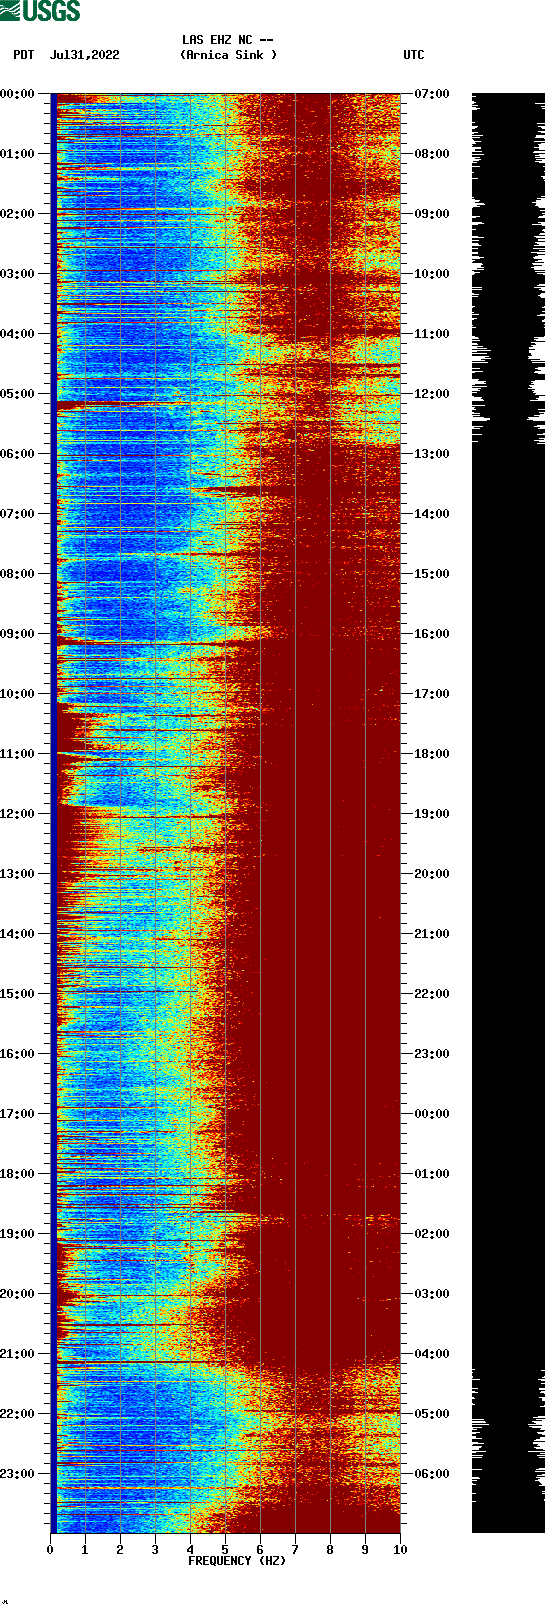Select the PDT timezone label

click(24, 55)
